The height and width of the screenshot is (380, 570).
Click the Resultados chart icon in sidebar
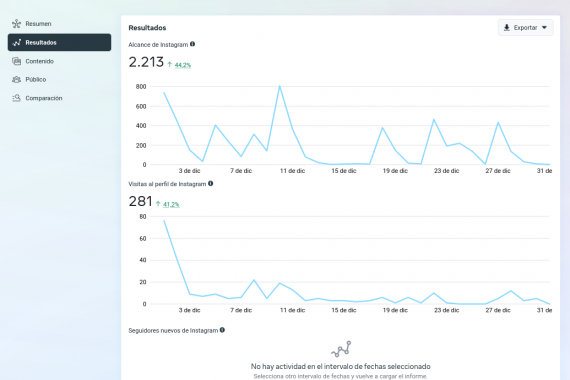coord(16,43)
